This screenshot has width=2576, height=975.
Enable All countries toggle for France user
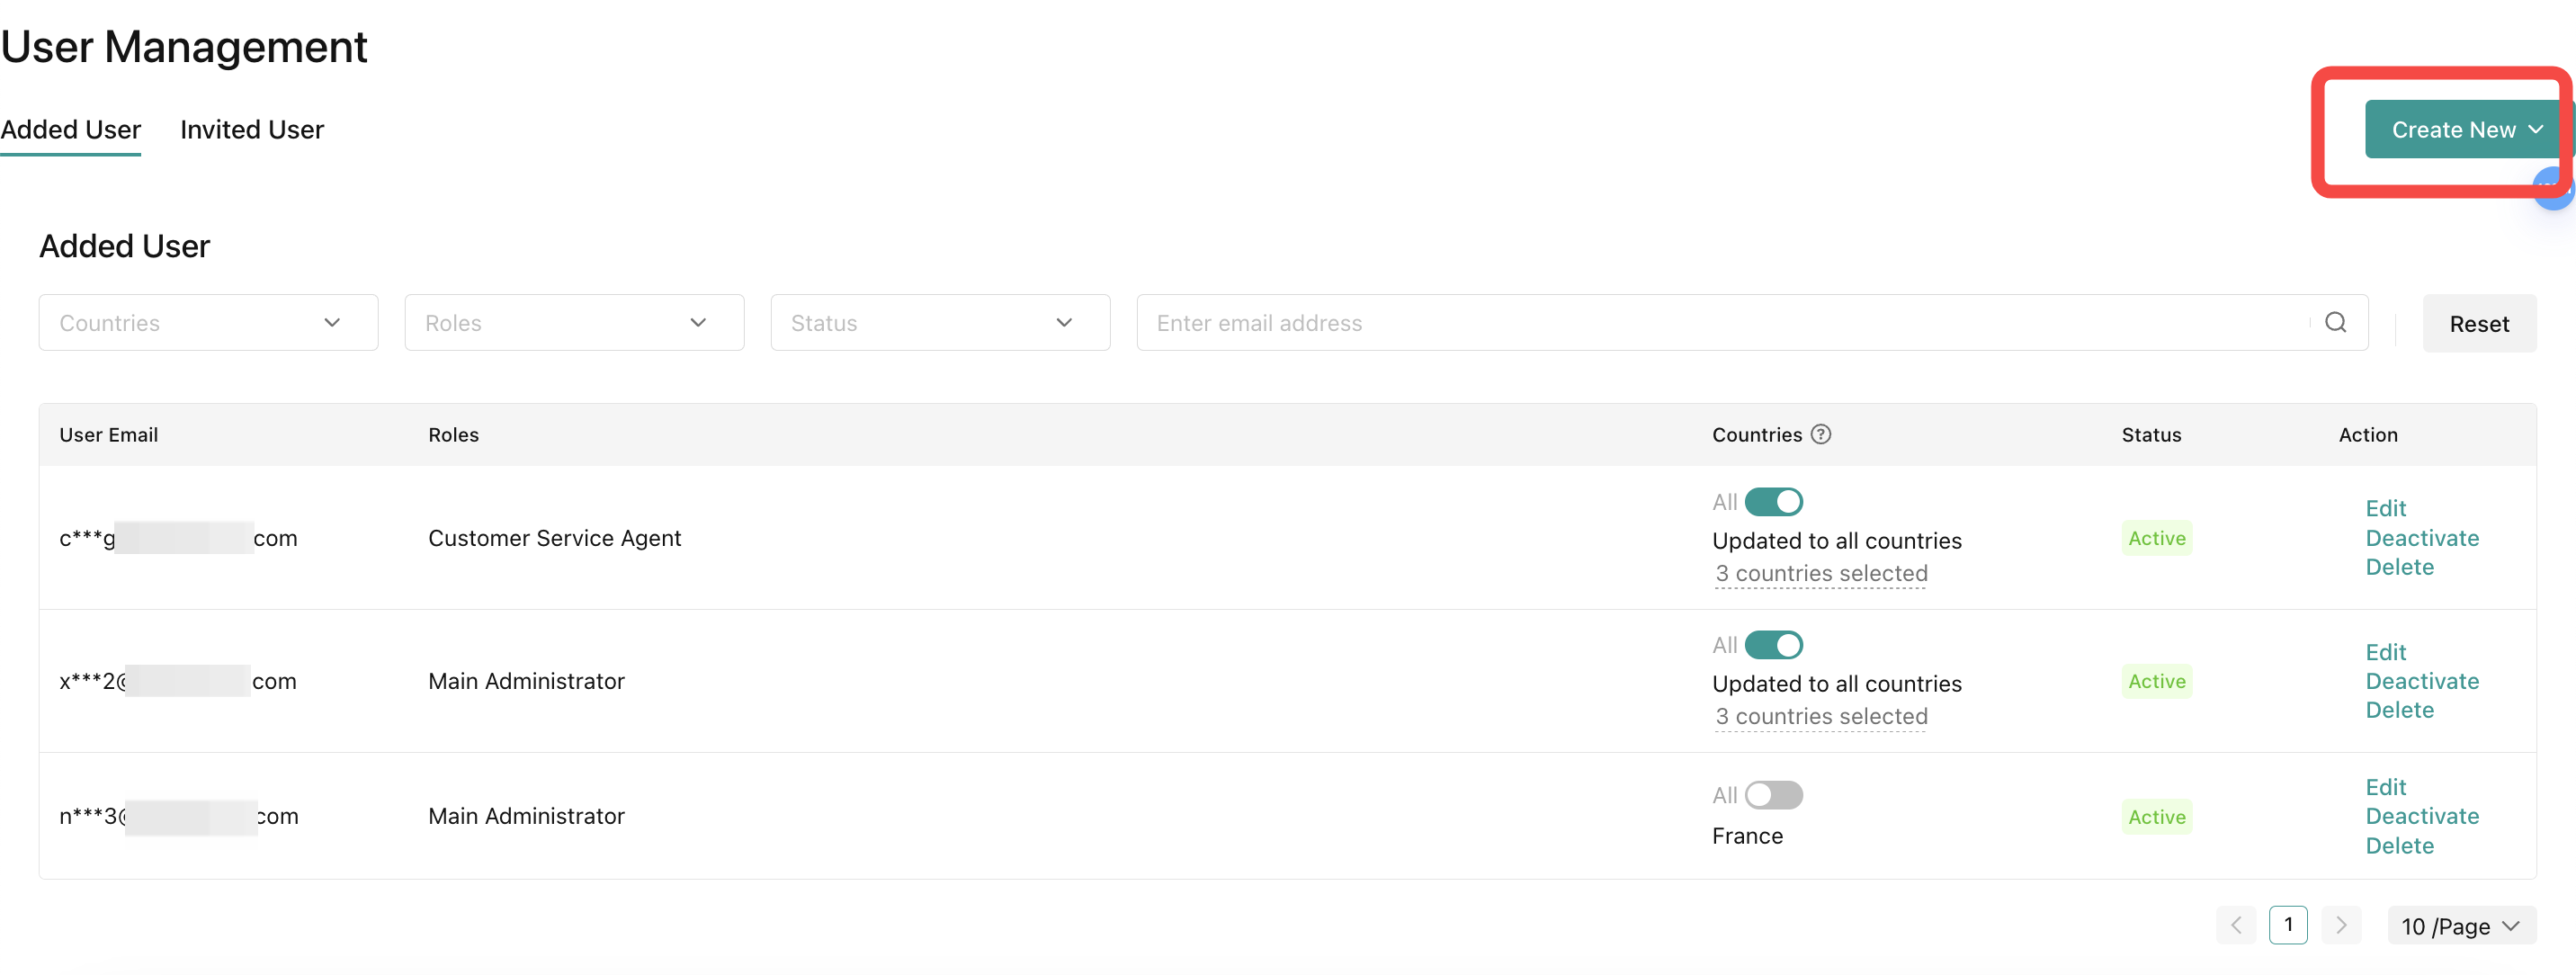pyautogui.click(x=1773, y=795)
